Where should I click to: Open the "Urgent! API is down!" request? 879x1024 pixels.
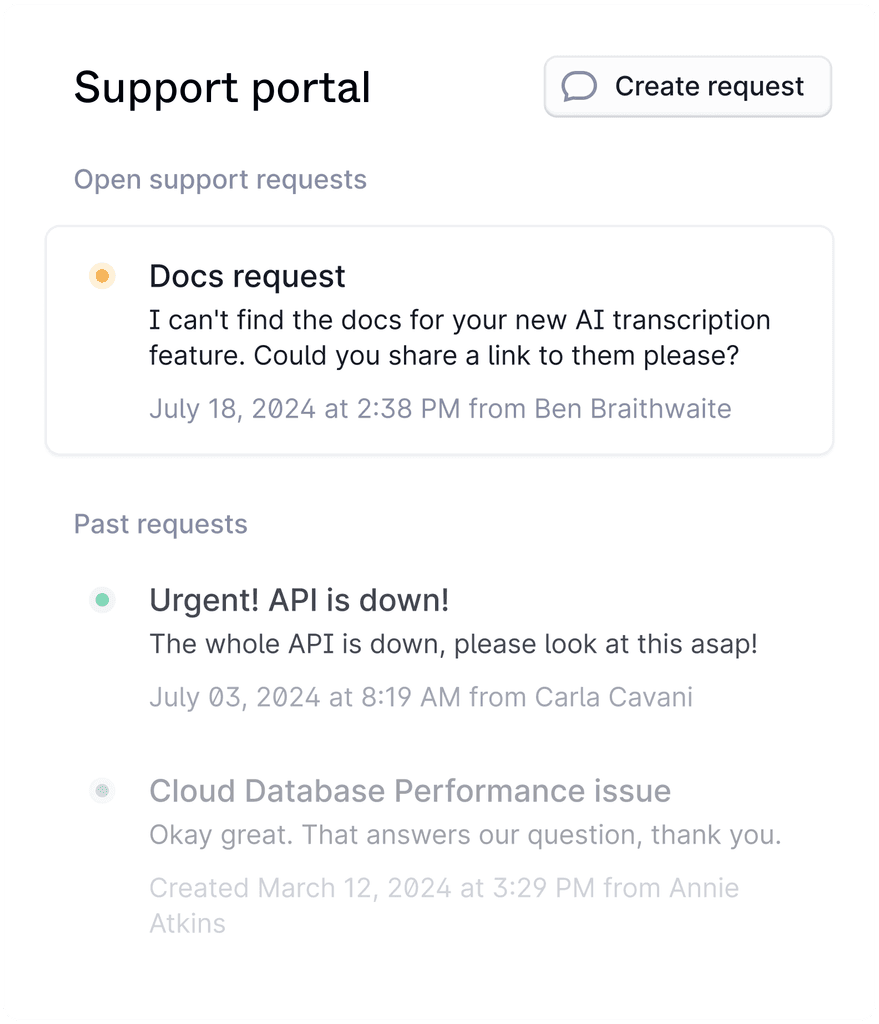tap(299, 600)
